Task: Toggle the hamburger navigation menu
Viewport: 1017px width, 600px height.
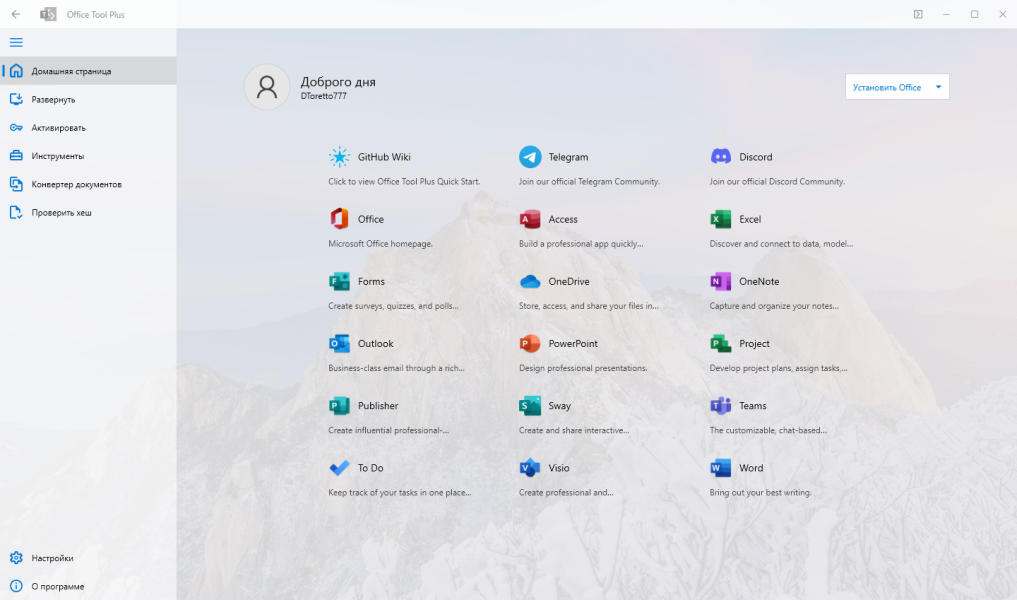Action: tap(16, 43)
